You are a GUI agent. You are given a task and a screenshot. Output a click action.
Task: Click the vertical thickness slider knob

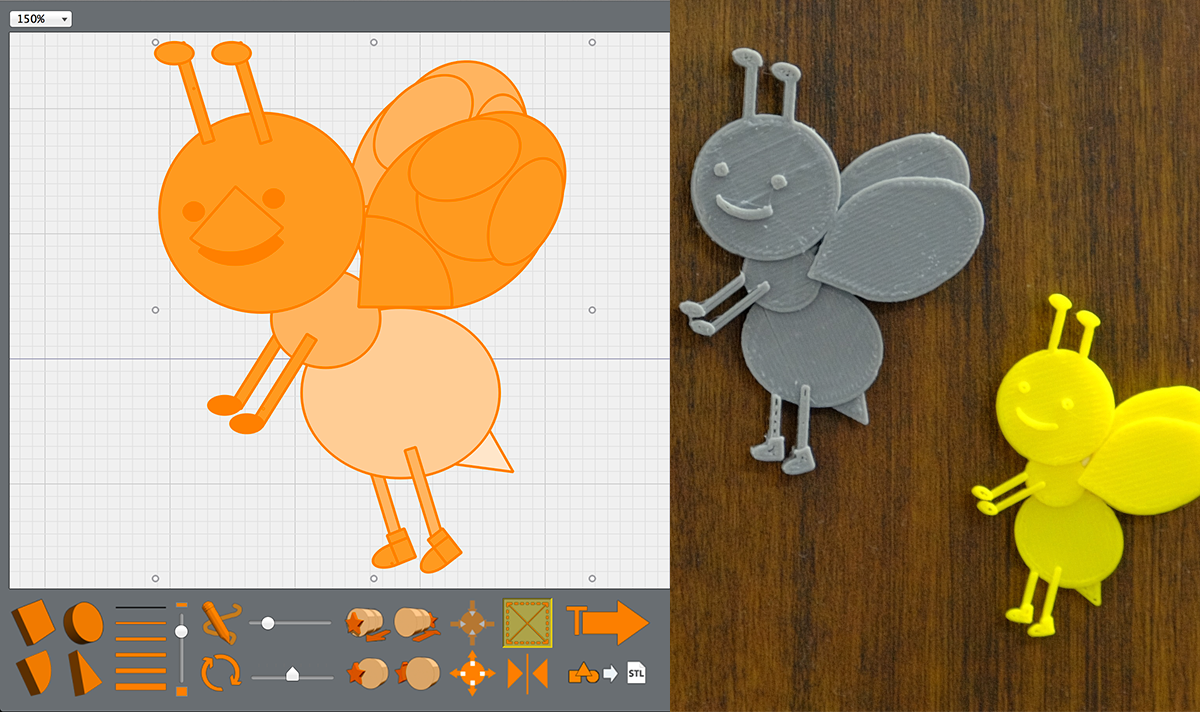(181, 631)
